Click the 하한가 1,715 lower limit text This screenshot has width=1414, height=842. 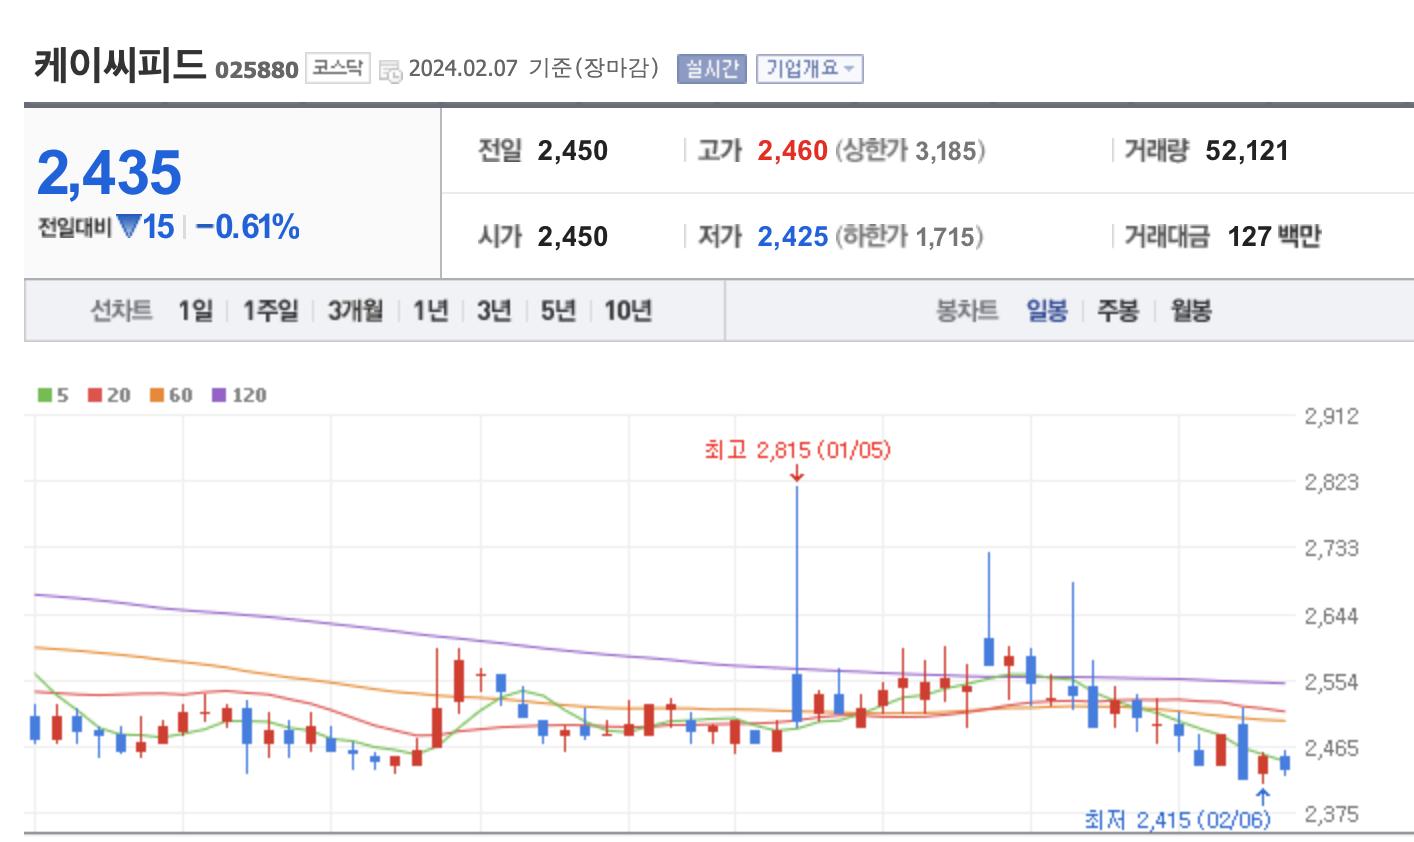pyautogui.click(x=909, y=237)
